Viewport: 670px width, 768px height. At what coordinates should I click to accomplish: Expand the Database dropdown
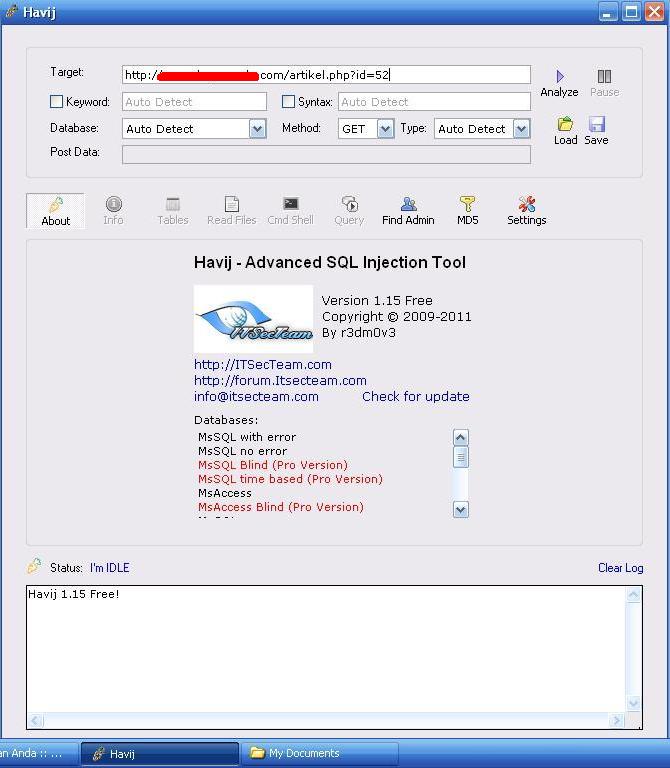click(x=258, y=129)
